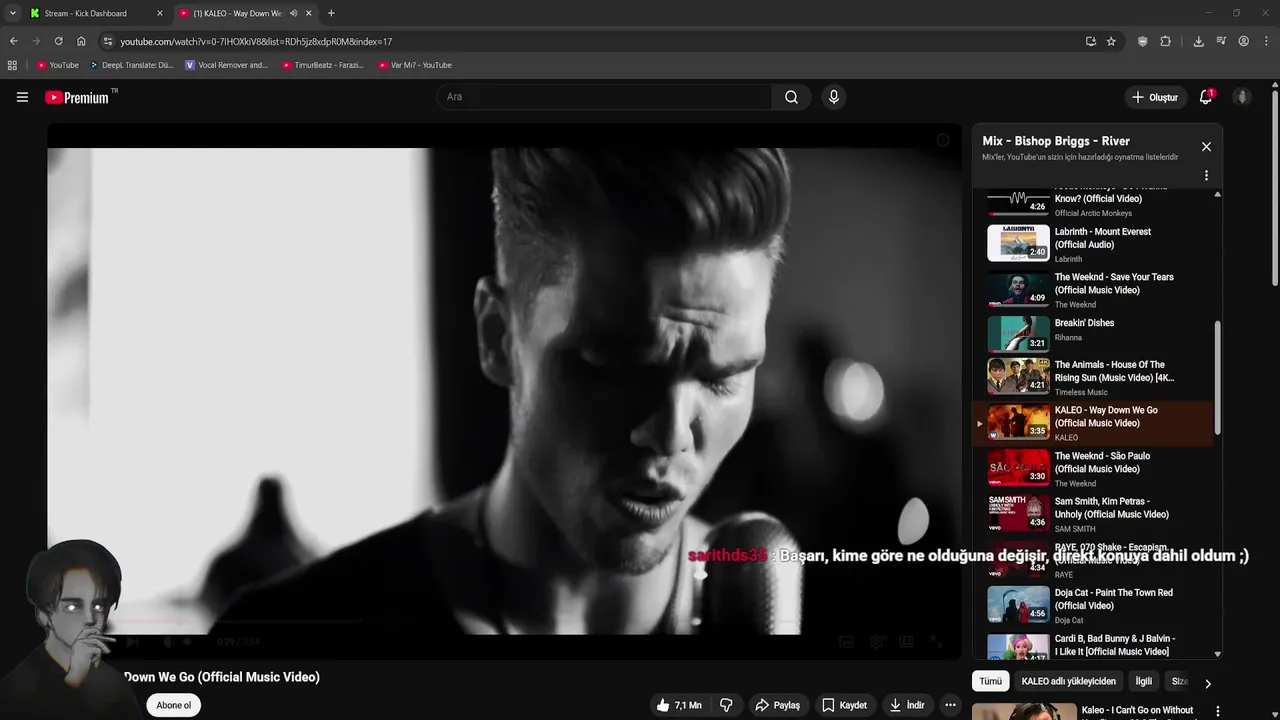Dislike the video with thumbs-down

(726, 705)
